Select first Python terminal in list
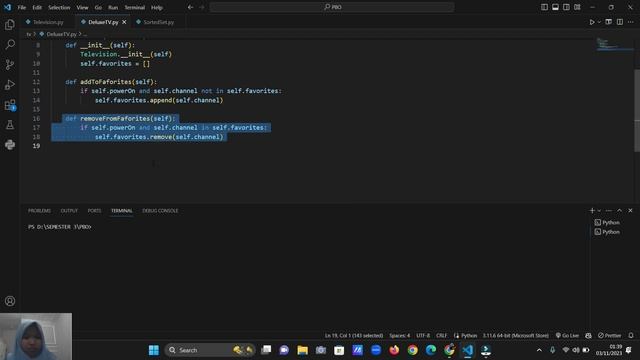Viewport: 640px width, 360px height. pos(608,222)
